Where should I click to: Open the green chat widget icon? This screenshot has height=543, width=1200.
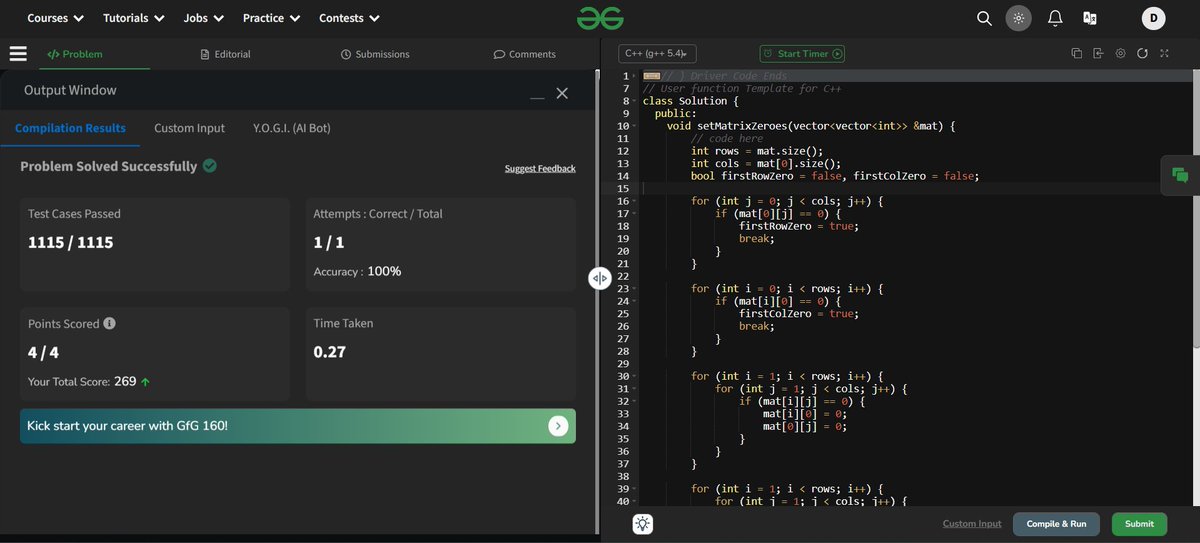(x=1180, y=175)
